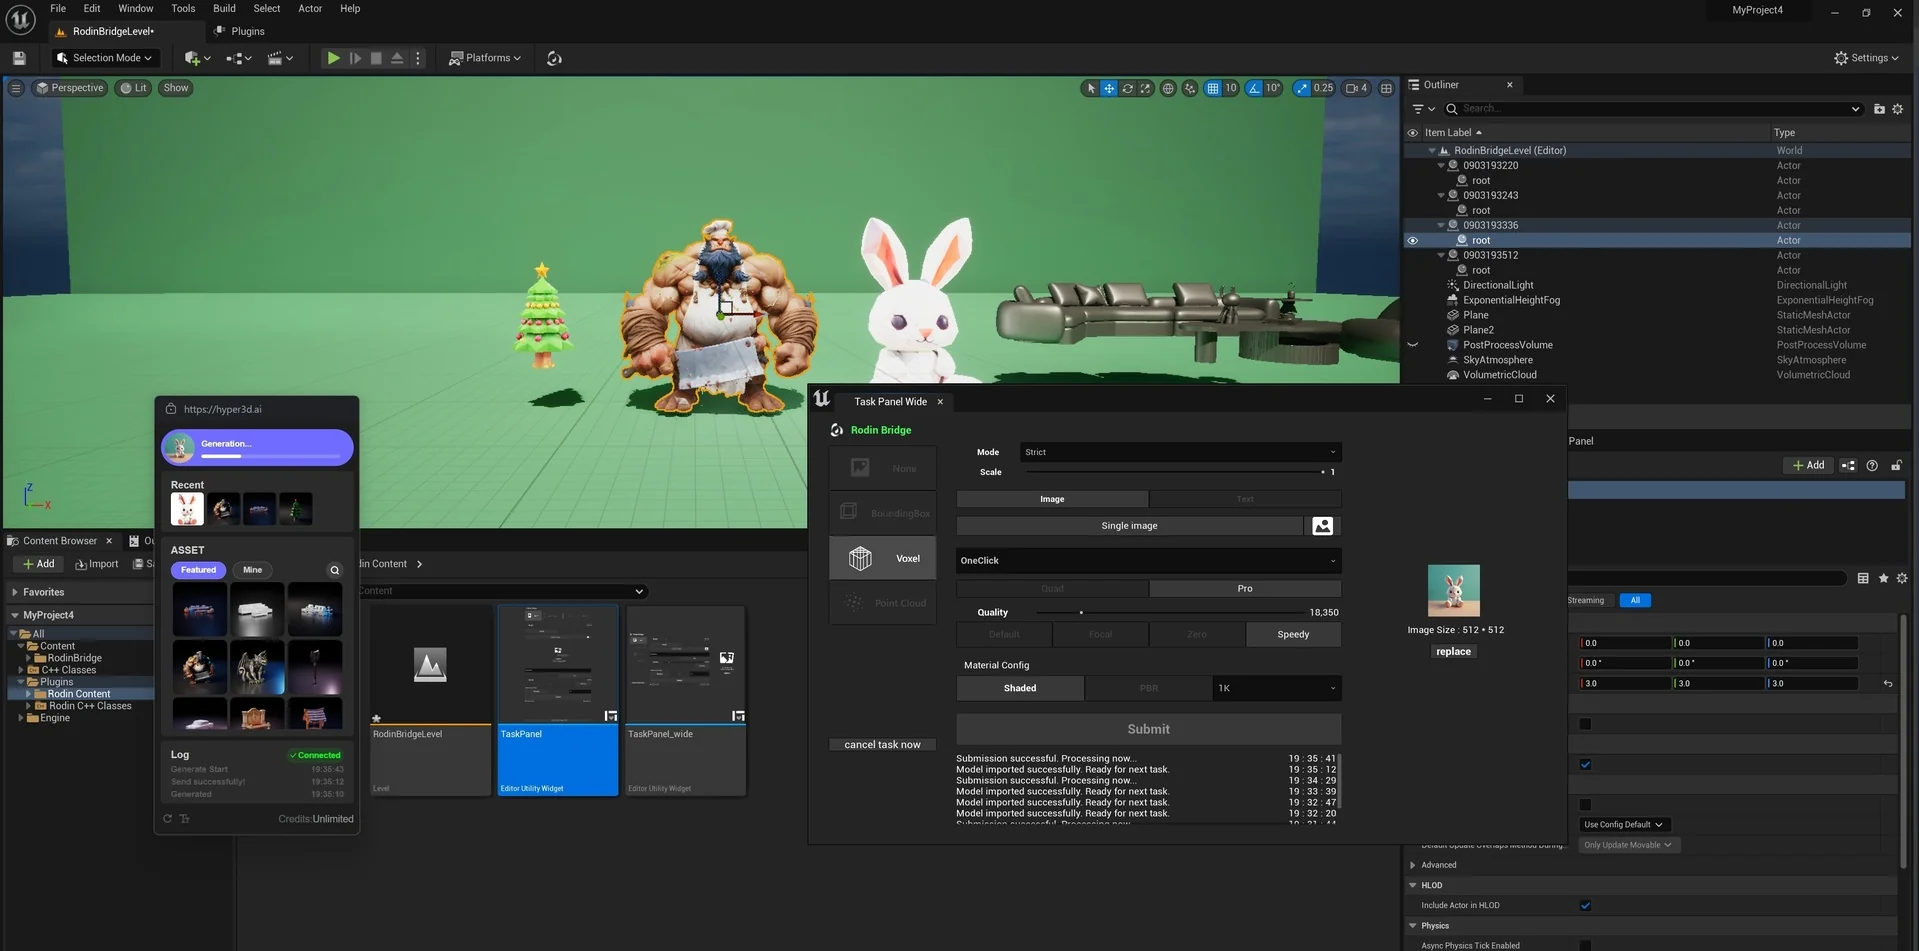Toggle the visibility eye for the selected root actor
Viewport: 1919px width, 951px height.
pos(1412,240)
